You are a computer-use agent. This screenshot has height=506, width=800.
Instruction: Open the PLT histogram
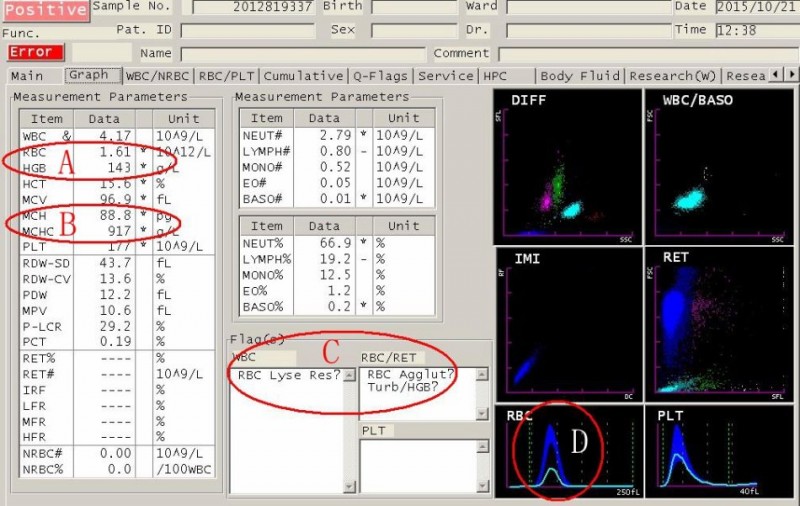(719, 451)
